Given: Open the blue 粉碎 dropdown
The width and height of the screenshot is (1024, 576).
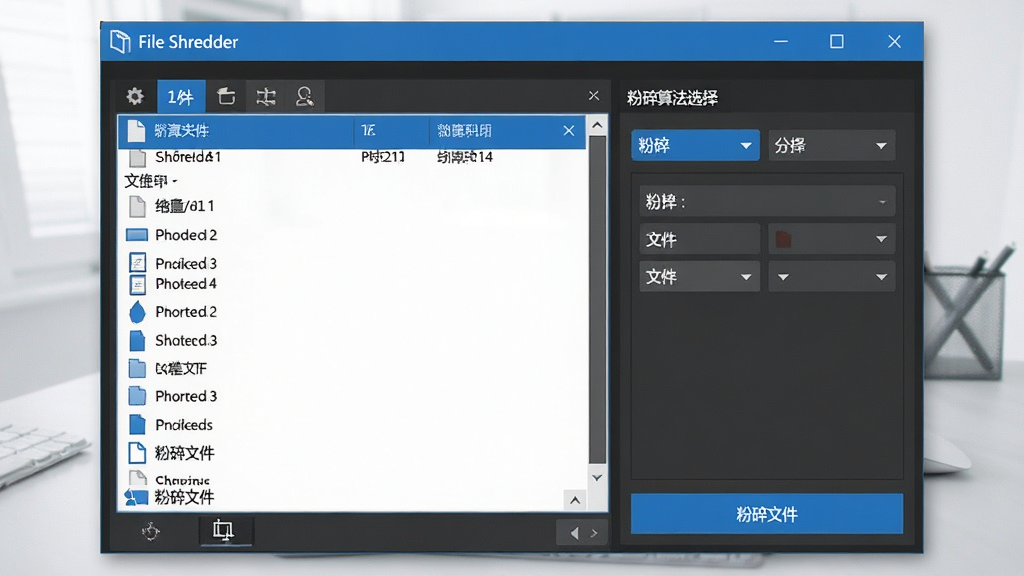Looking at the screenshot, I should pos(695,145).
